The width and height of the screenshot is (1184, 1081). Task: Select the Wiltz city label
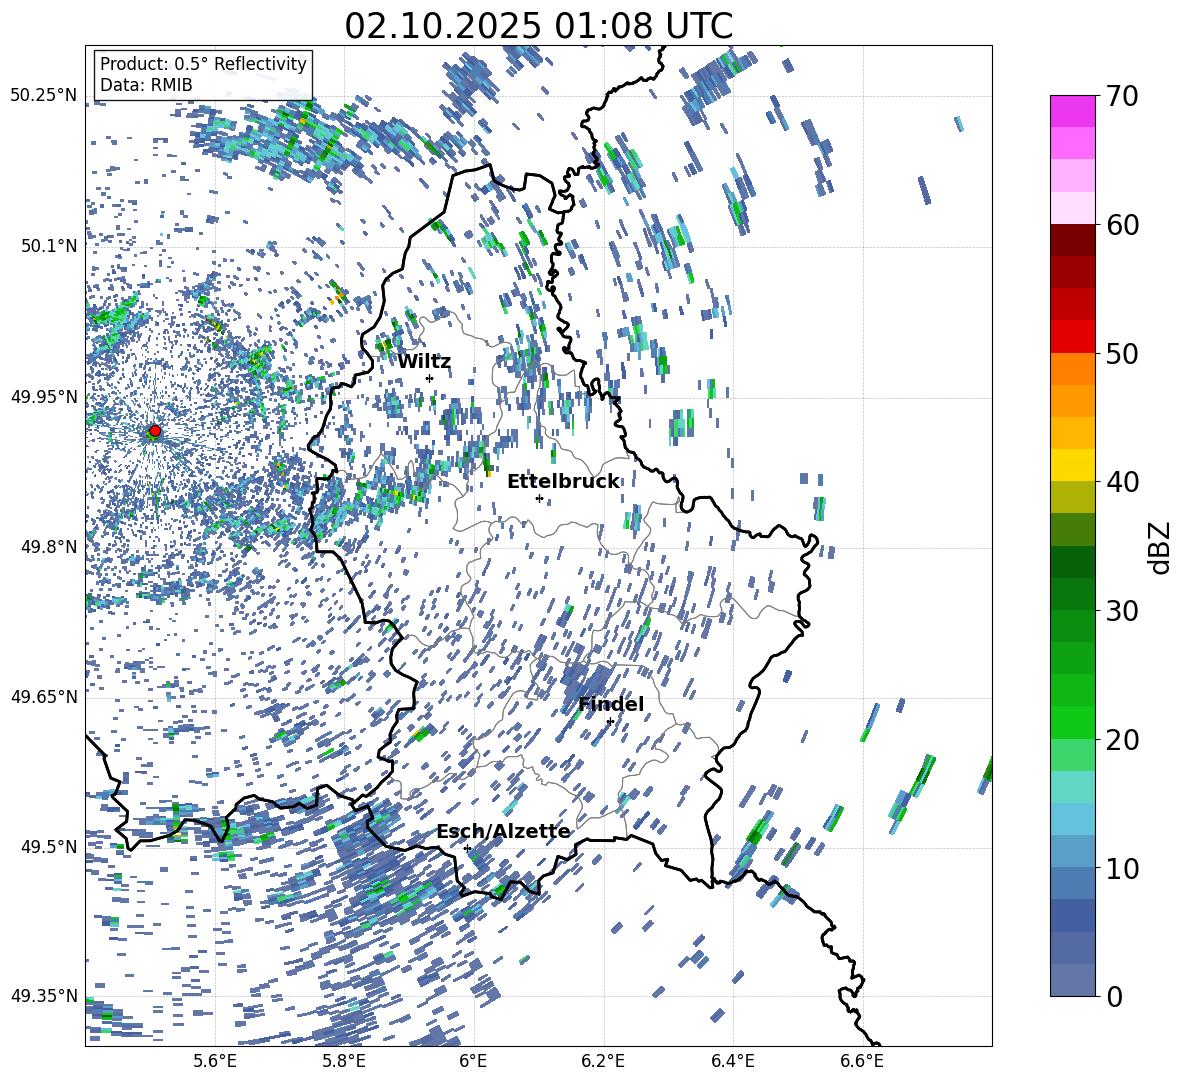(x=424, y=361)
